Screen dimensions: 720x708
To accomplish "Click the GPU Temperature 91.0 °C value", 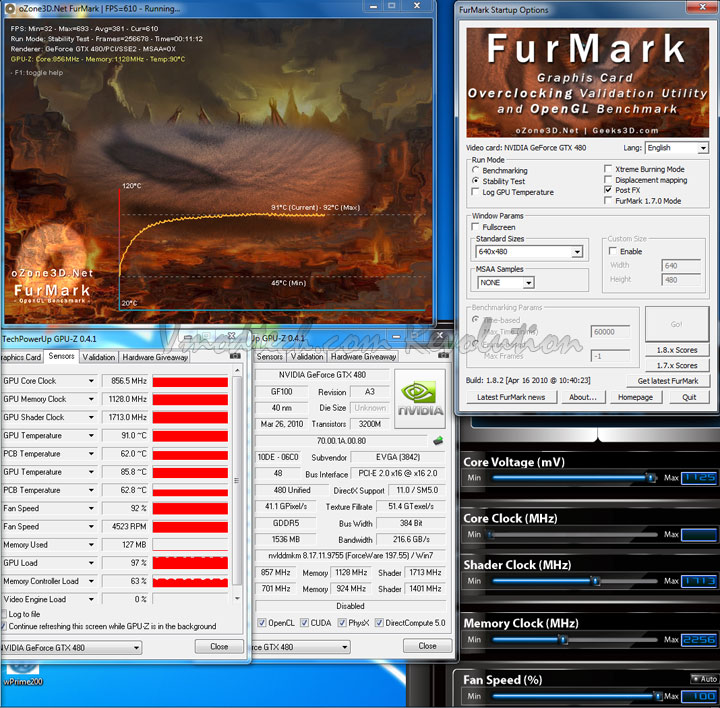I will click(125, 435).
